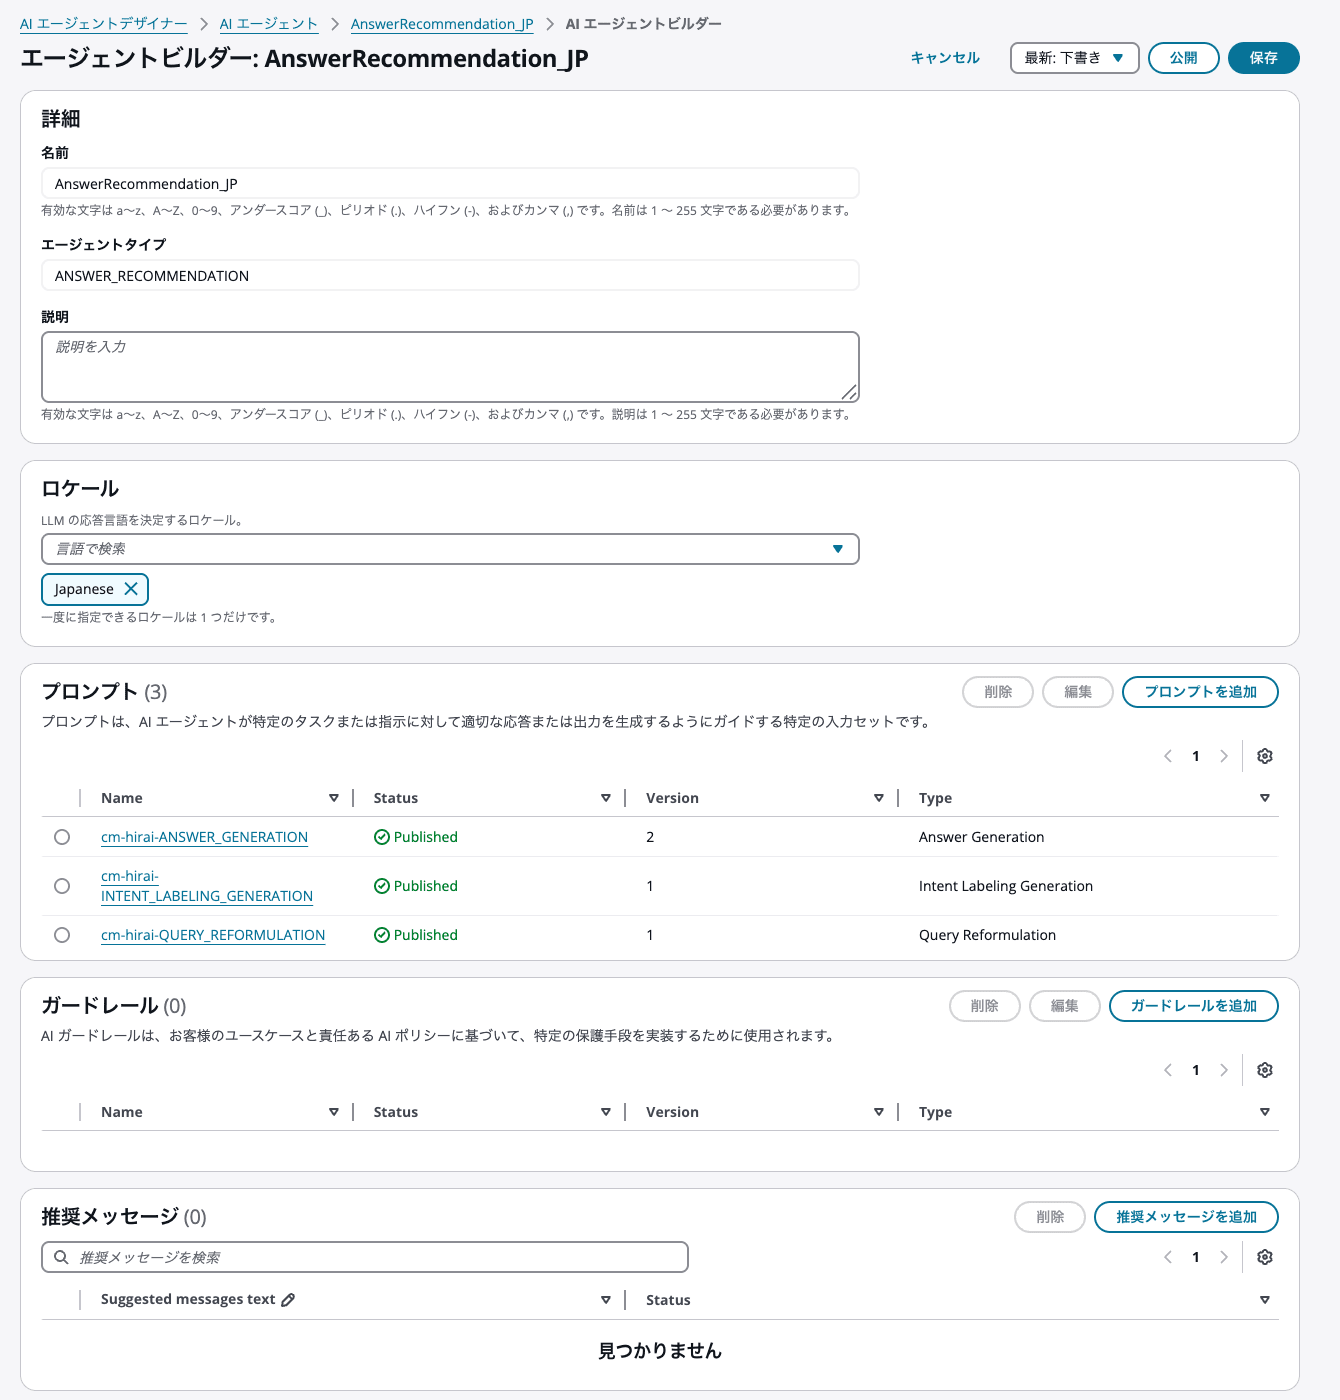
Task: Click the 説明 description text area
Action: coord(450,366)
